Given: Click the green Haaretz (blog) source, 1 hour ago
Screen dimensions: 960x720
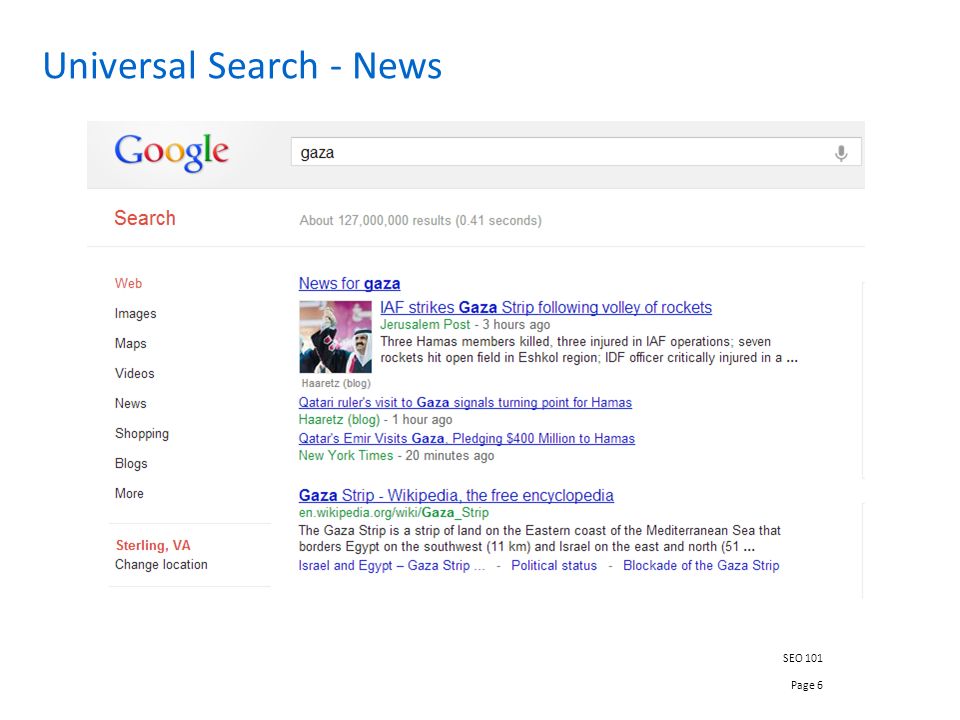Looking at the screenshot, I should click(339, 419).
